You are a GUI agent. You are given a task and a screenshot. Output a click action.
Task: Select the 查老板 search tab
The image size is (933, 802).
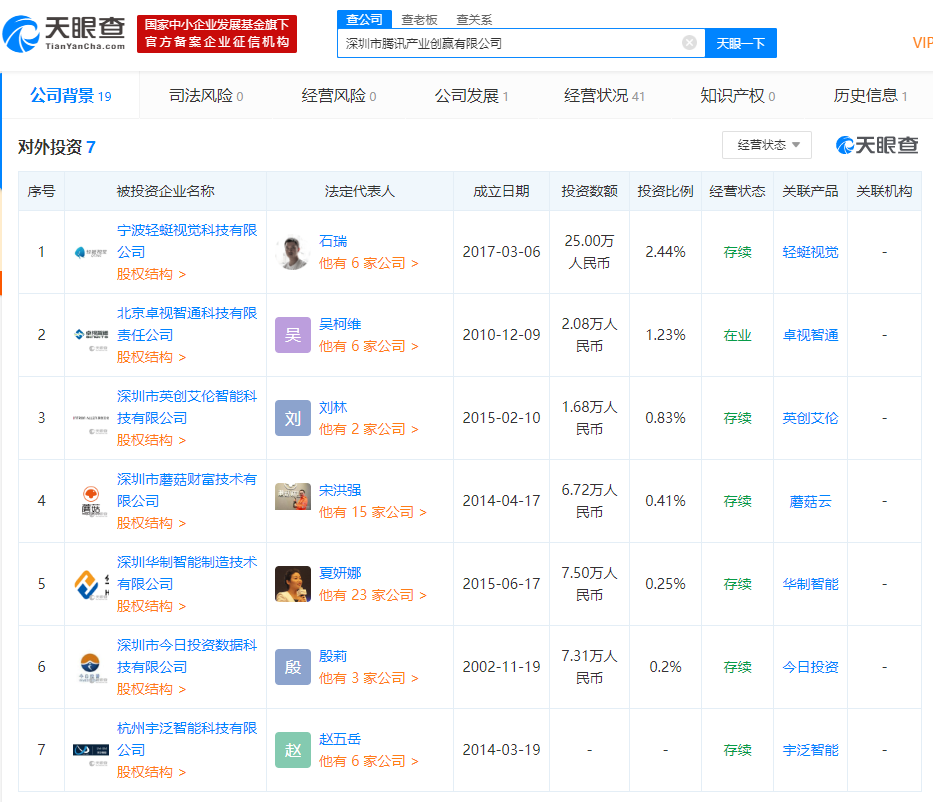point(419,20)
